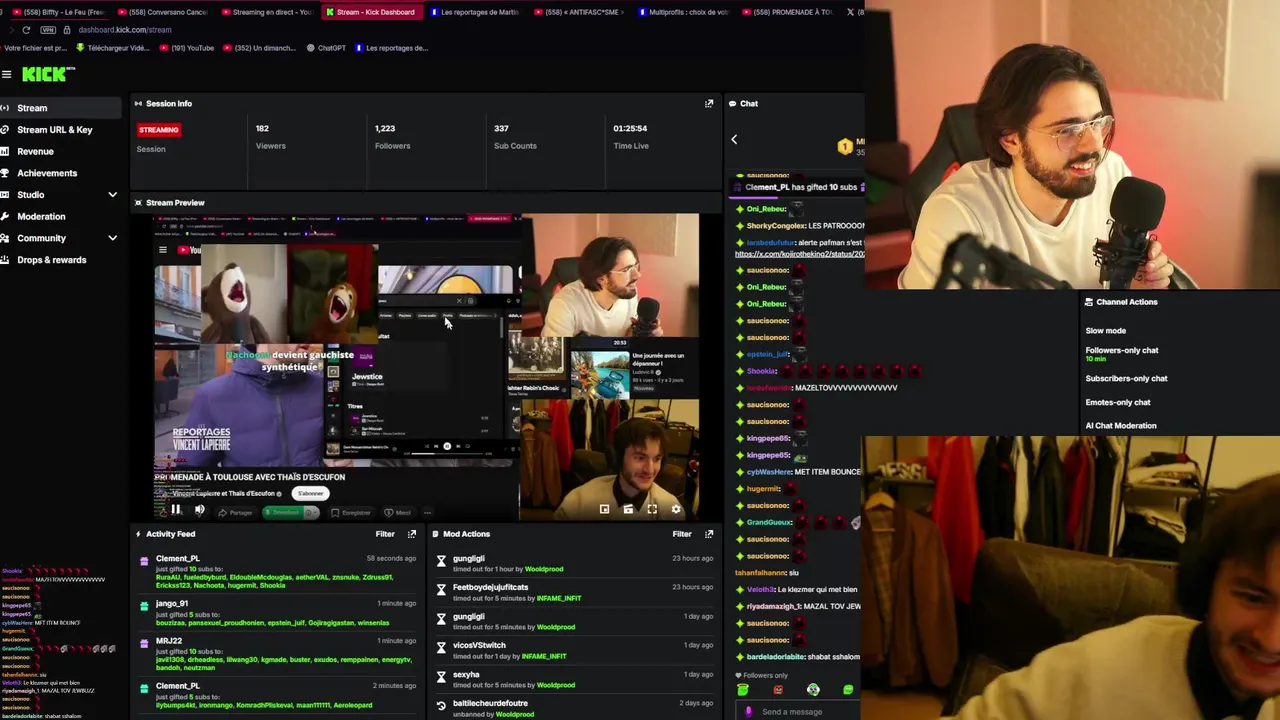
Task: Click the gold badge atop chat
Action: [845, 147]
